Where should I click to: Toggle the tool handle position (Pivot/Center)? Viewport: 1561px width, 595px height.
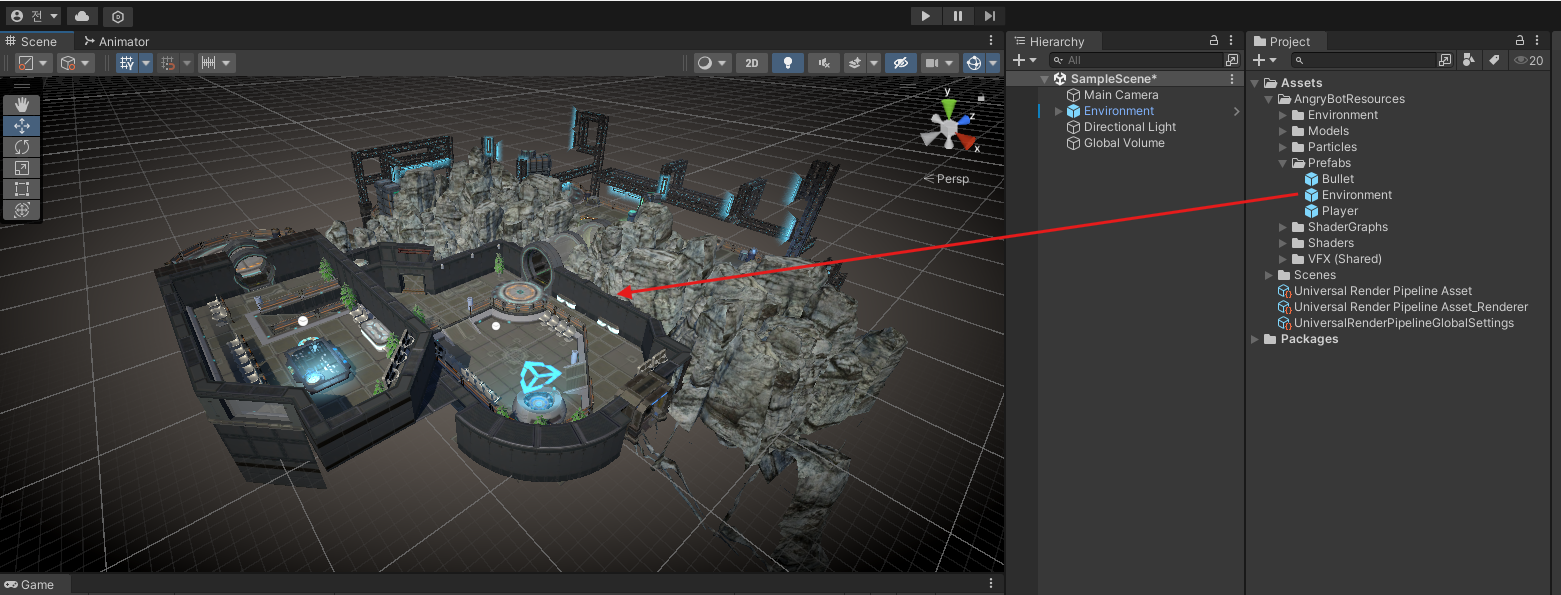click(x=33, y=63)
